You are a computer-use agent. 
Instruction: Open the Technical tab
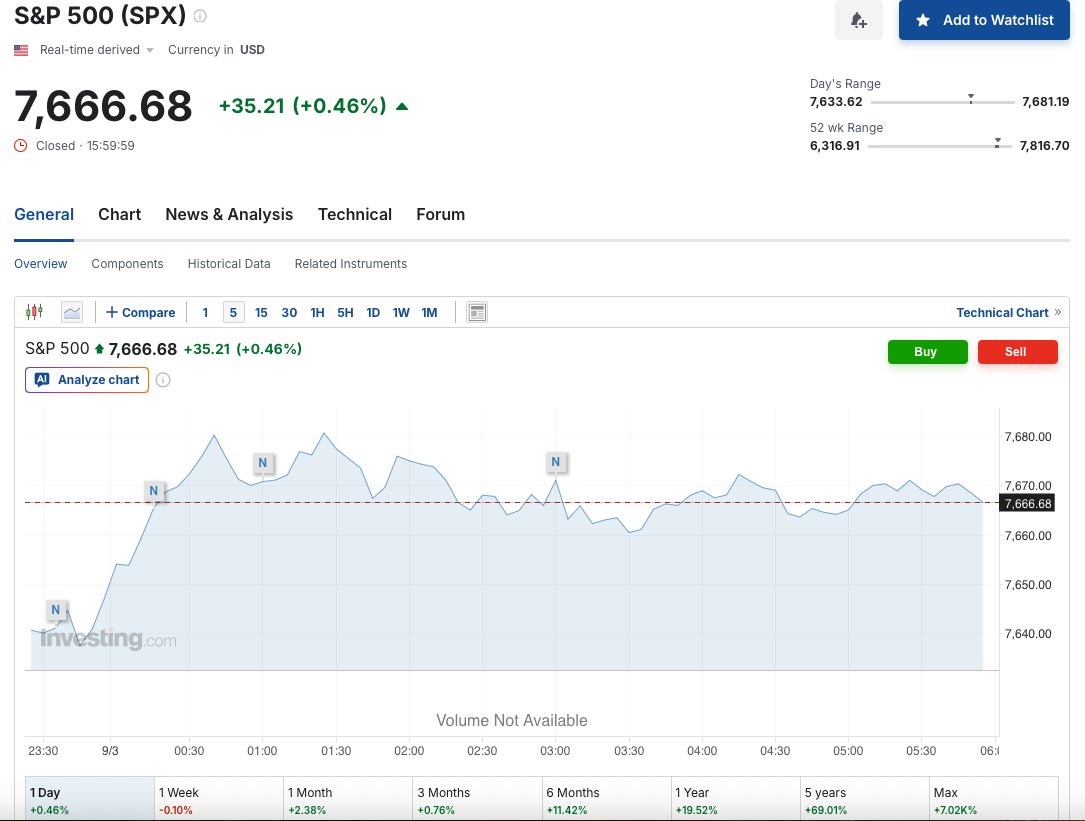(x=355, y=215)
